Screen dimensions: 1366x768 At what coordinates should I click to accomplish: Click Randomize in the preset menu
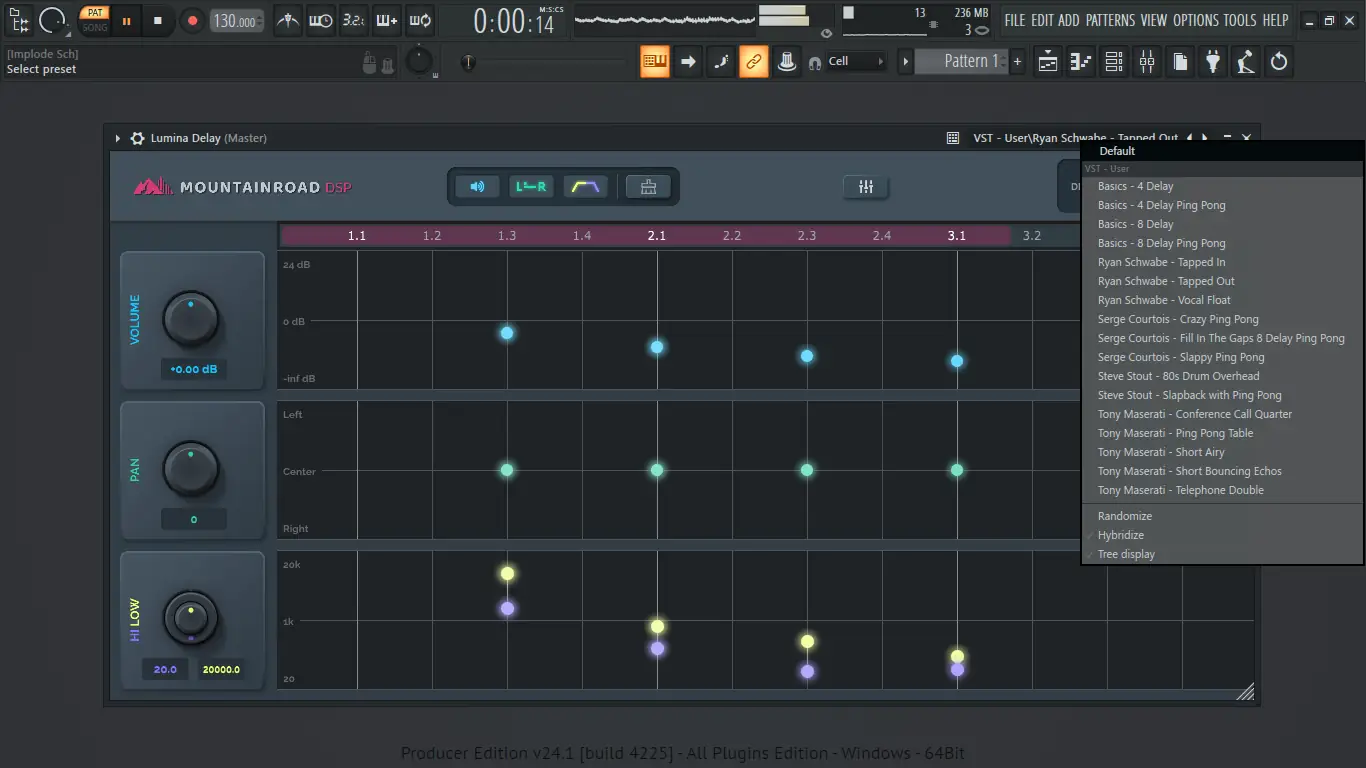pyautogui.click(x=1222, y=516)
